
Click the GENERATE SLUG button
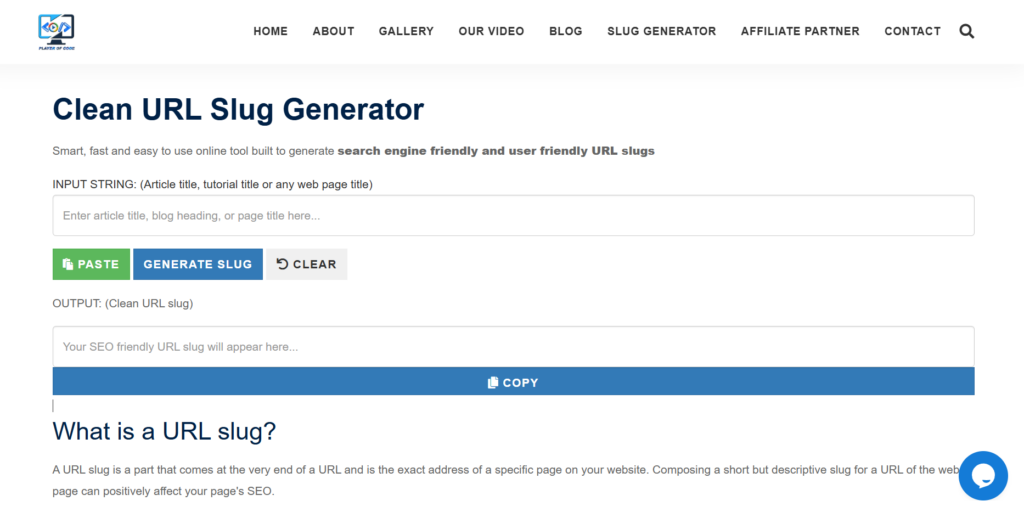[198, 264]
